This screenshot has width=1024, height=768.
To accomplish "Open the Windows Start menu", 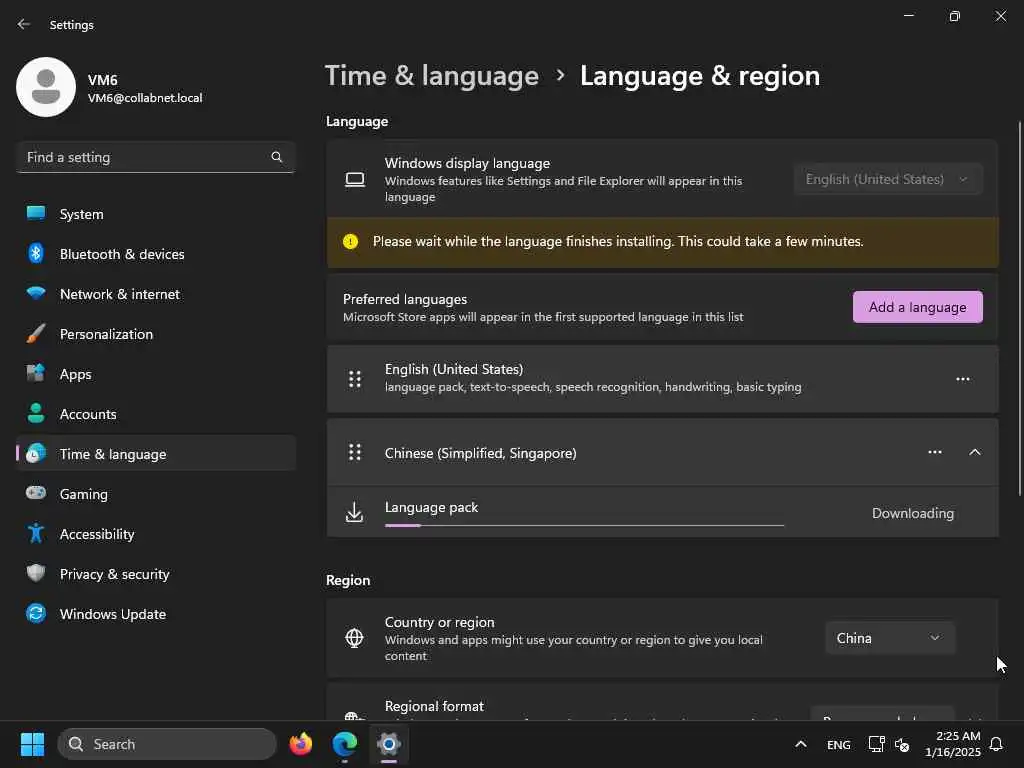I will (x=32, y=744).
